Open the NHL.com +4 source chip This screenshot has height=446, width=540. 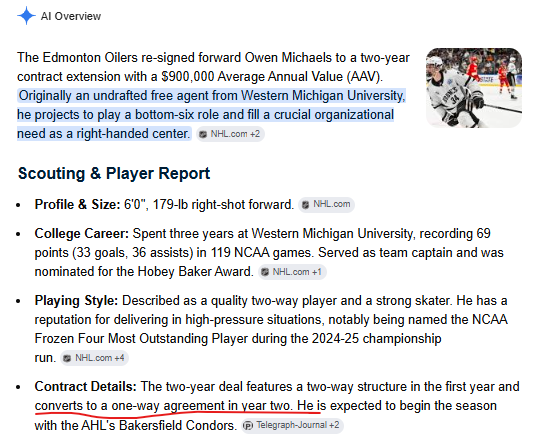95,358
